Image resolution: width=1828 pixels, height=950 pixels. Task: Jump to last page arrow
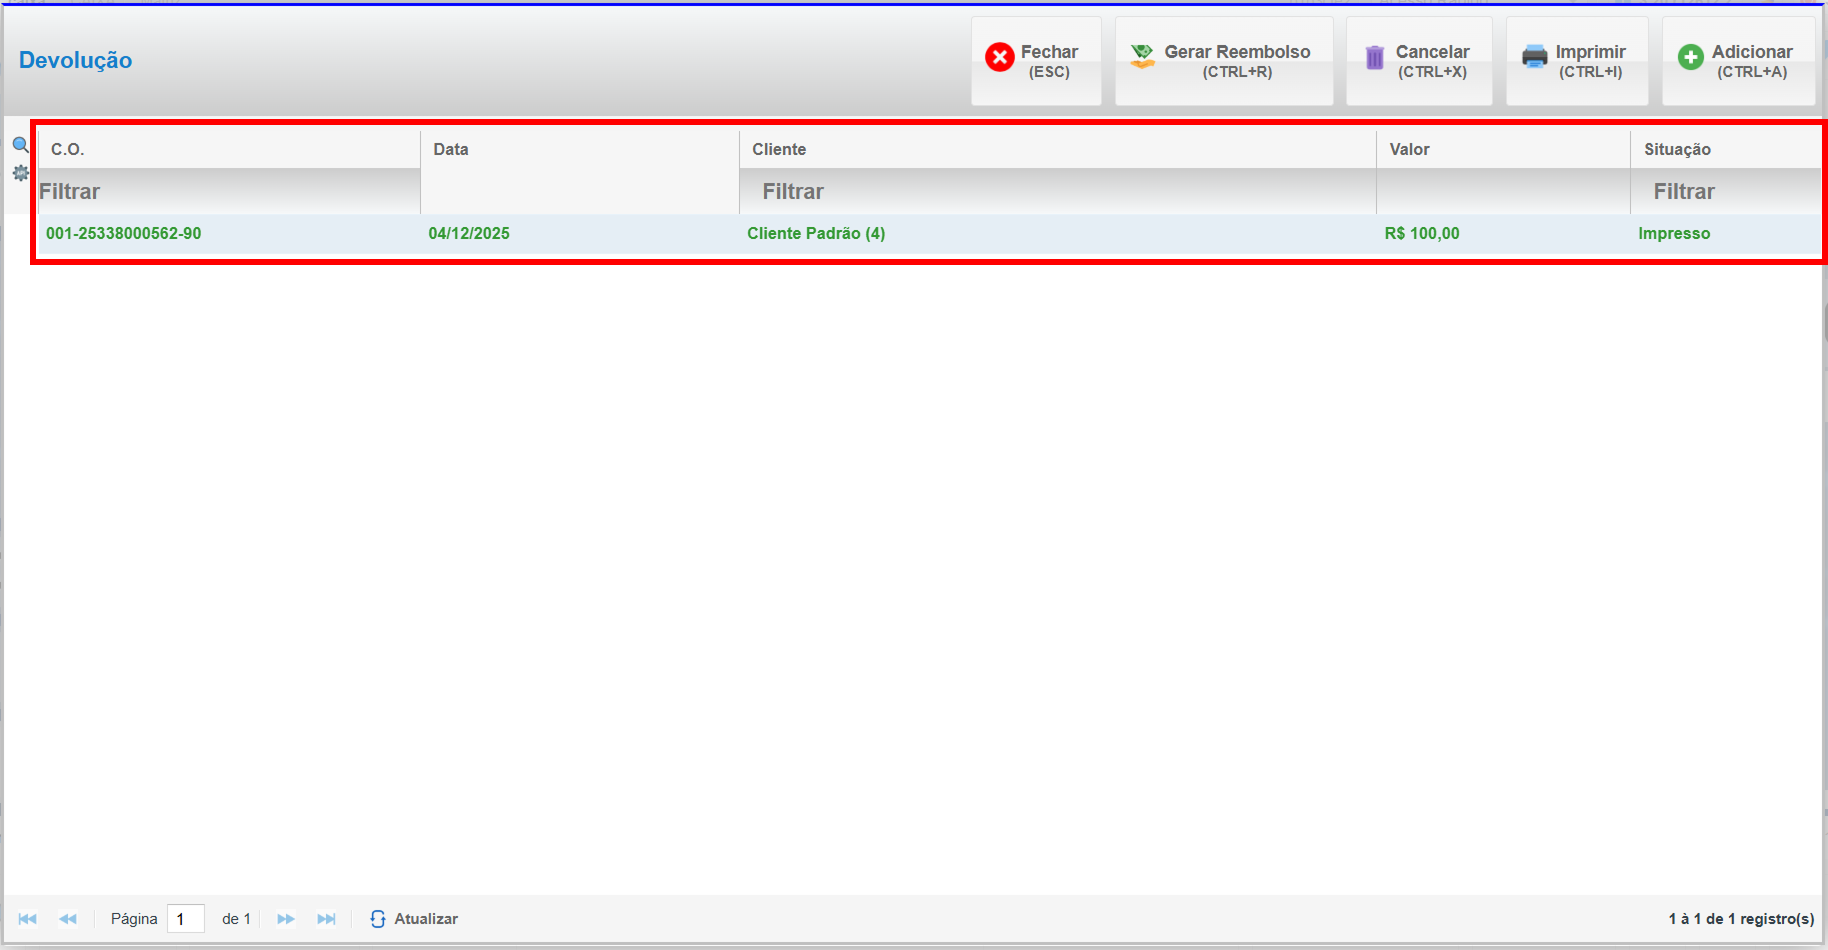(326, 919)
